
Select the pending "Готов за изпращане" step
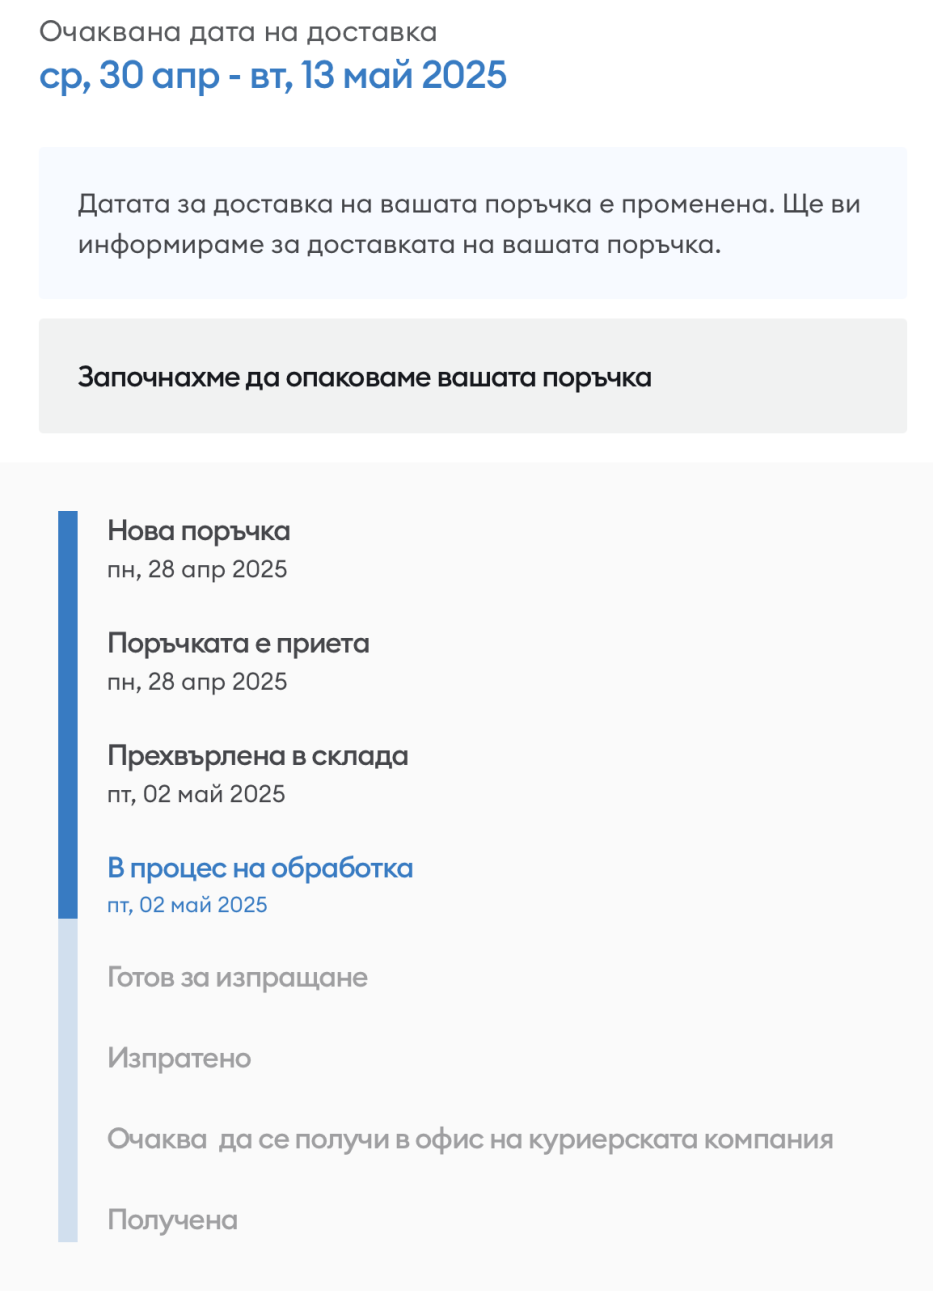237,978
